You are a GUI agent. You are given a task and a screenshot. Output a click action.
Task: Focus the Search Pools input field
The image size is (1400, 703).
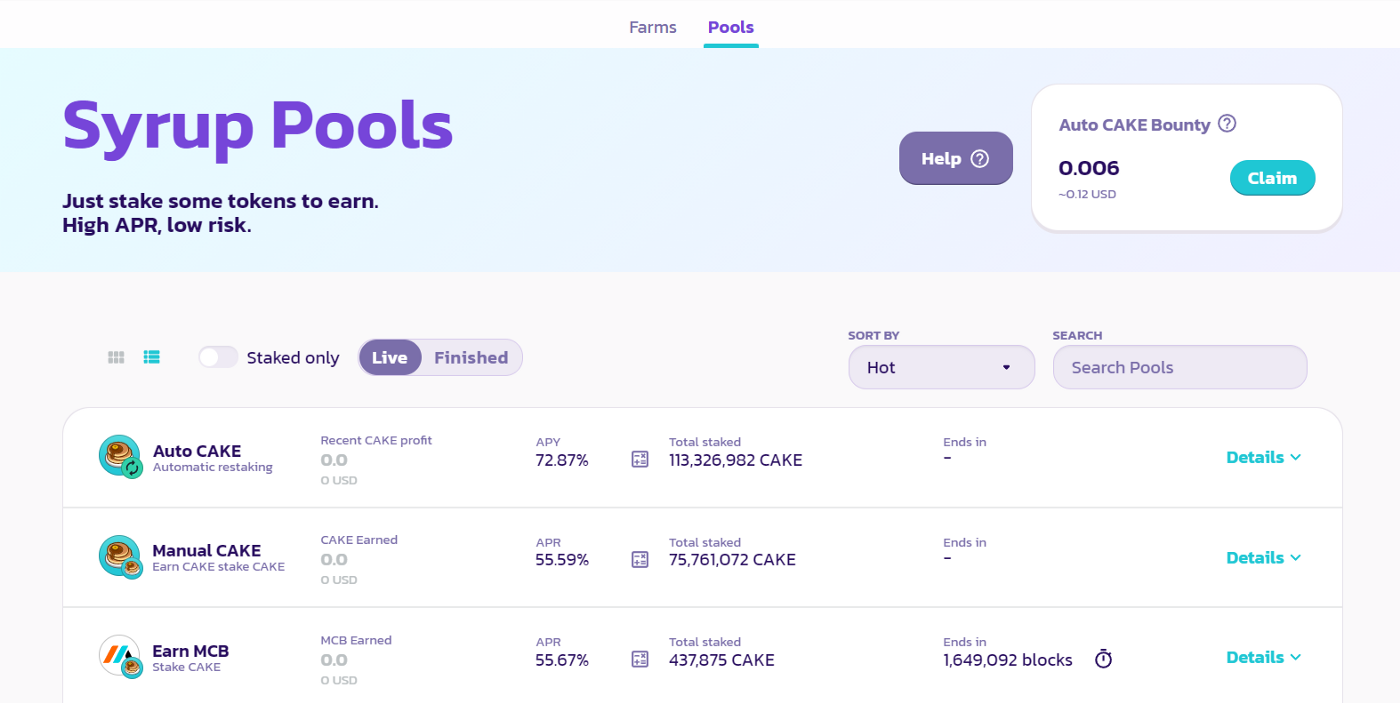point(1180,367)
